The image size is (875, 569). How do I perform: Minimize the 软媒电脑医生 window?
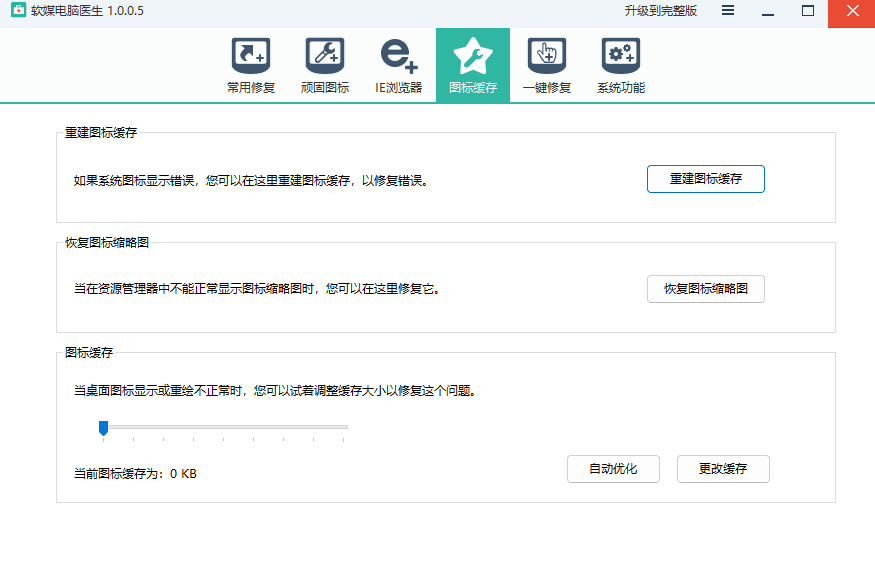click(x=768, y=11)
